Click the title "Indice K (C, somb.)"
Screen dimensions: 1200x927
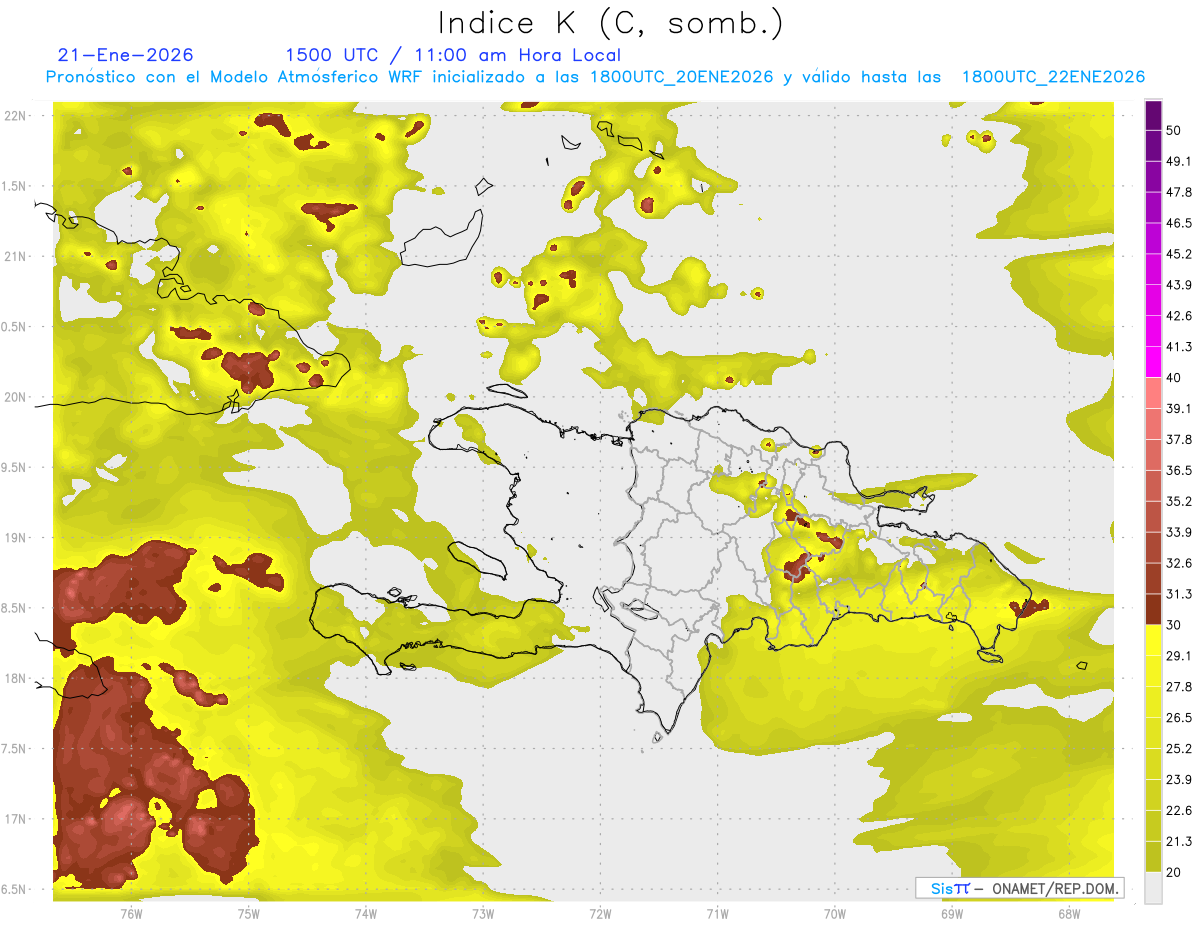coord(610,22)
